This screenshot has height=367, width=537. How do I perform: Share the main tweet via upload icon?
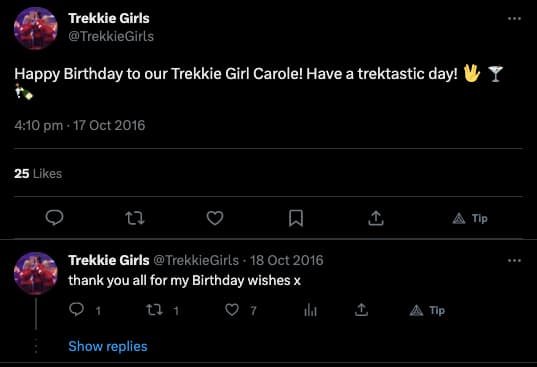376,218
